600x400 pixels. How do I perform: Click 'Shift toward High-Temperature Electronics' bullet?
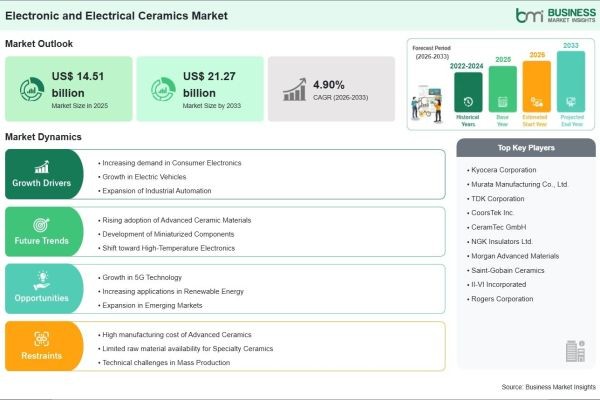[x=166, y=248]
